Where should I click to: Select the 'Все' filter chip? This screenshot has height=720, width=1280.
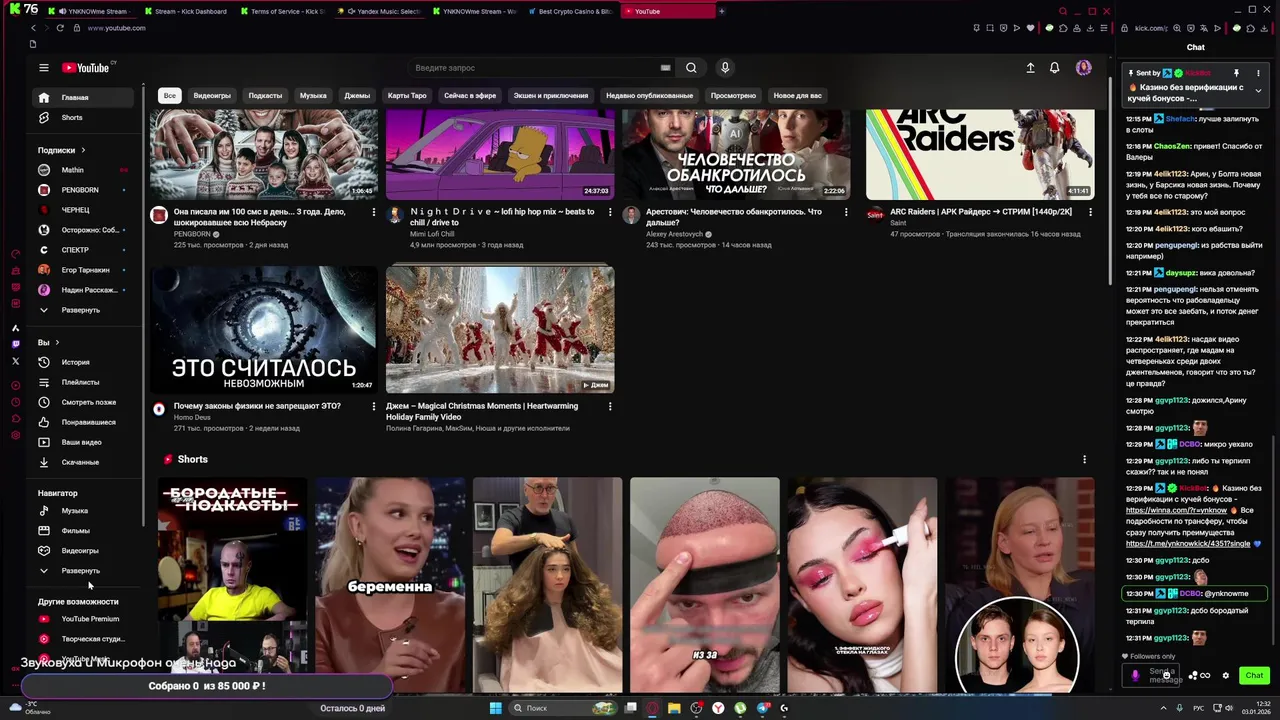[x=170, y=96]
